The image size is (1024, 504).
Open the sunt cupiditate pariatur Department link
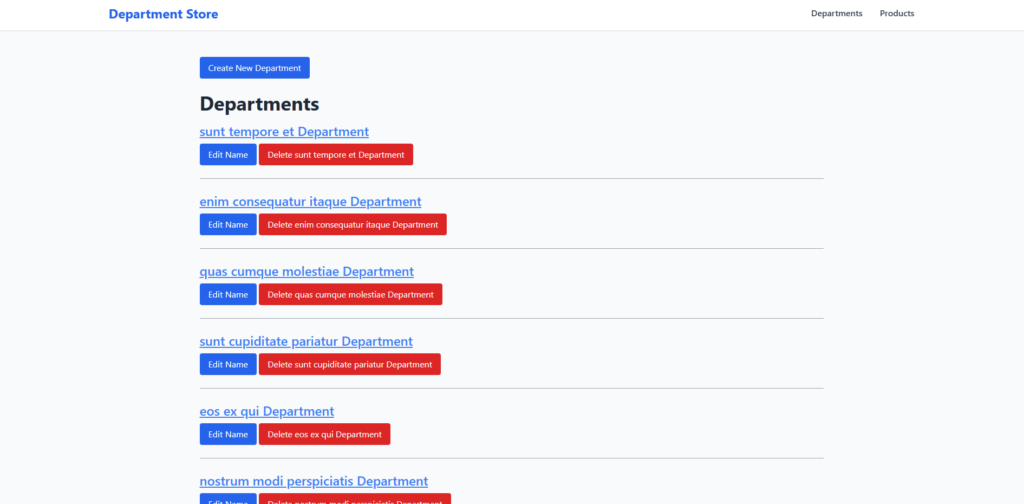tap(306, 342)
